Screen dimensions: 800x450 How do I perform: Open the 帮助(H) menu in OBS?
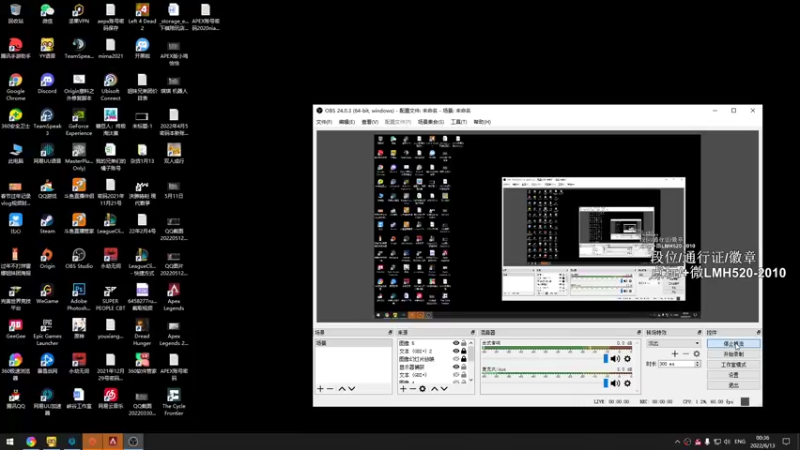pyautogui.click(x=482, y=122)
